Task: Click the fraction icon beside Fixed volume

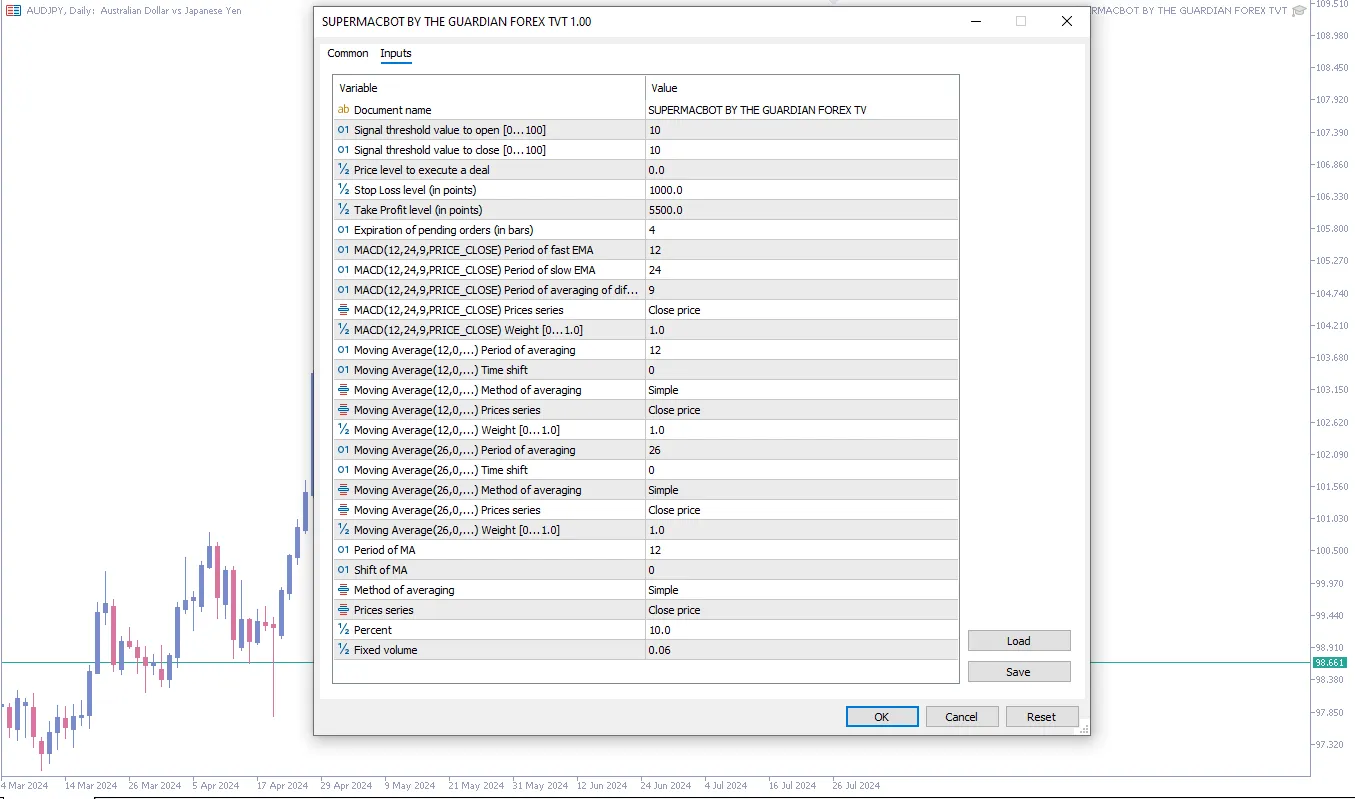Action: point(343,650)
